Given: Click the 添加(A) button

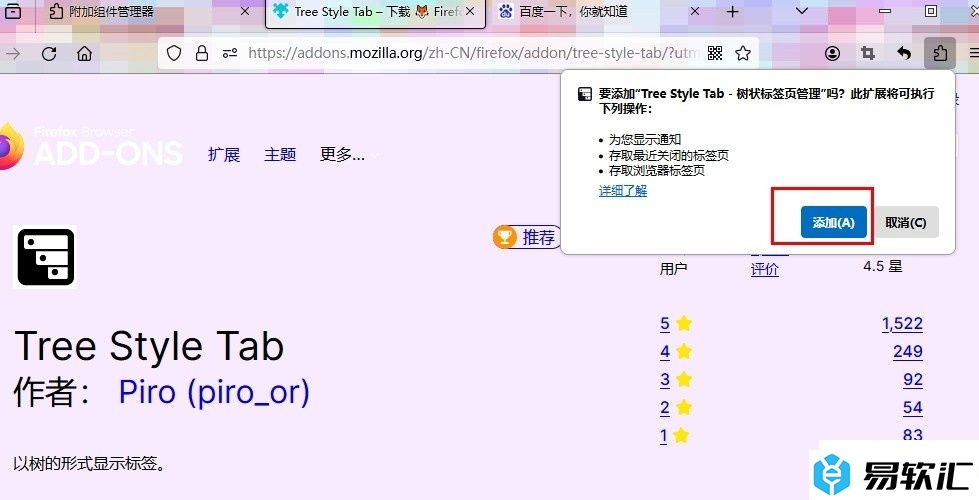Looking at the screenshot, I should point(834,222).
